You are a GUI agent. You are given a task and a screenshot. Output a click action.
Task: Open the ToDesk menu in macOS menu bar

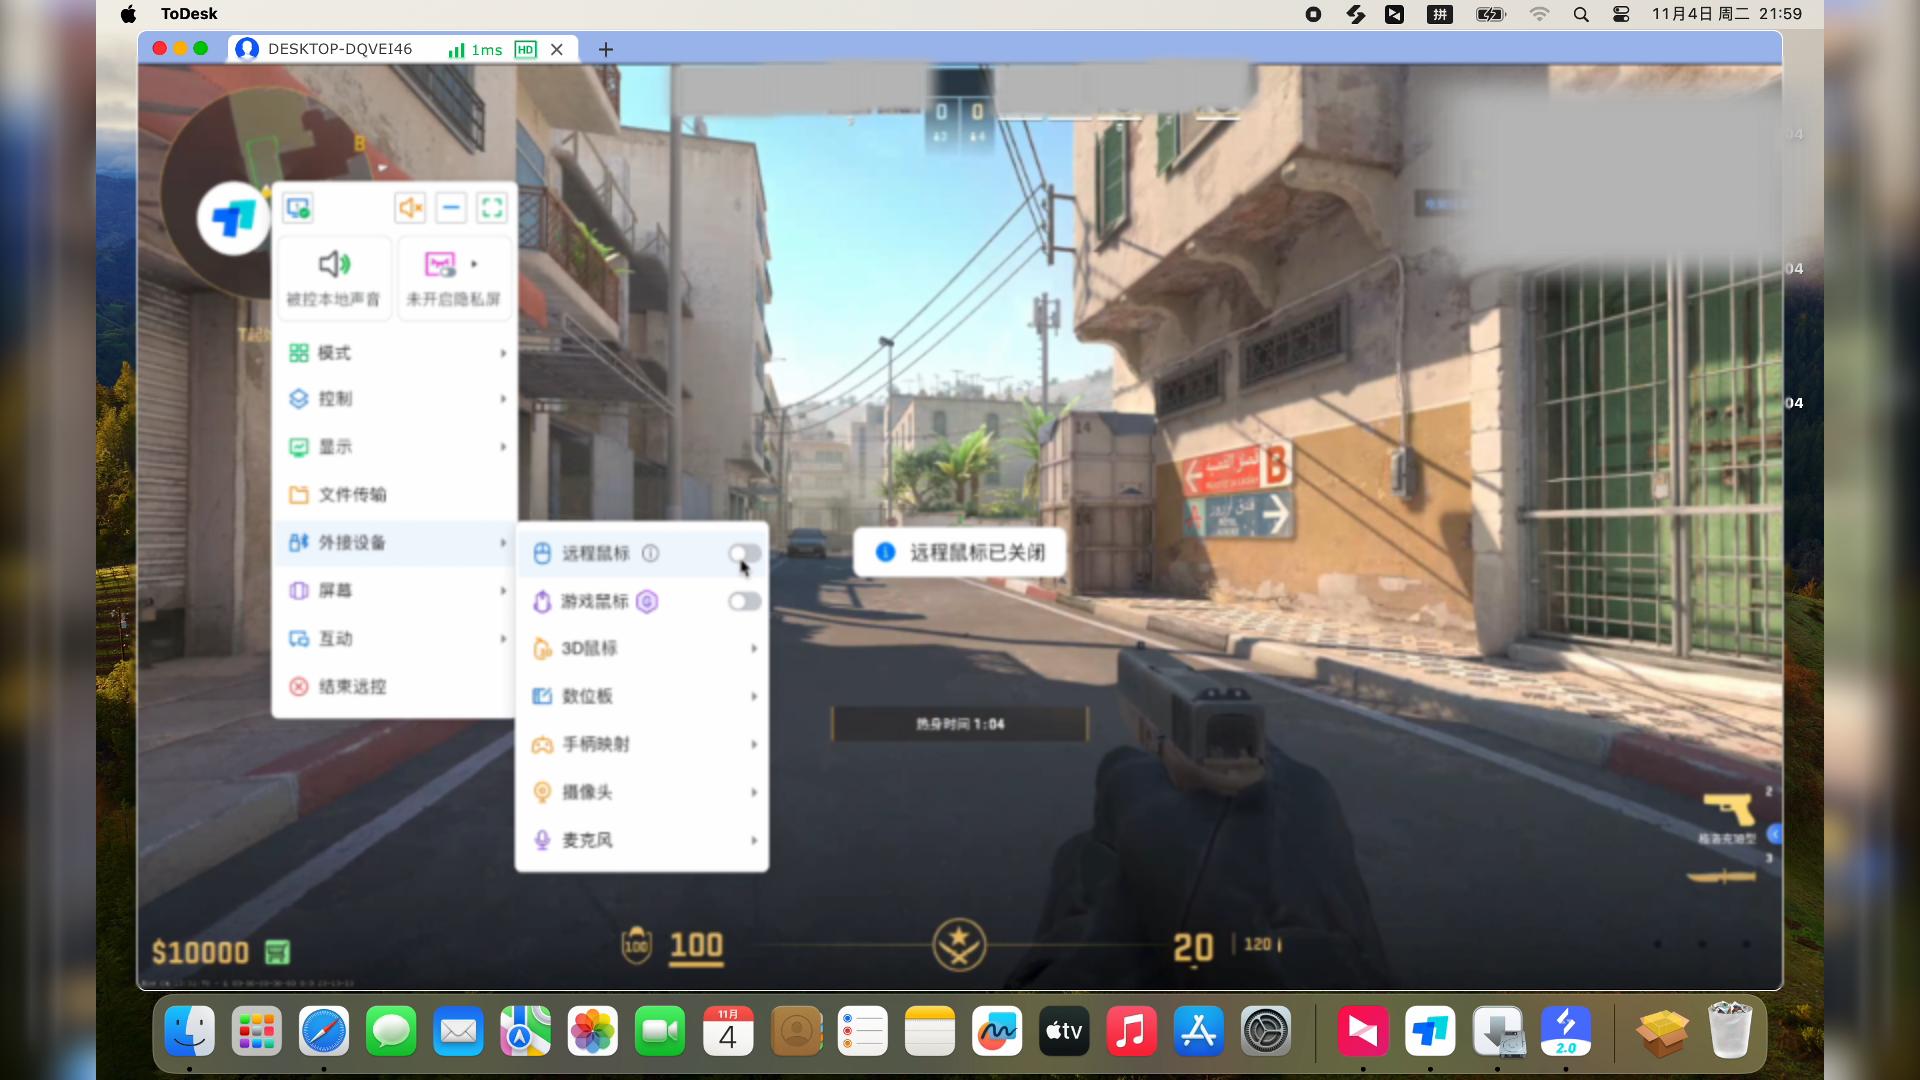tap(189, 14)
